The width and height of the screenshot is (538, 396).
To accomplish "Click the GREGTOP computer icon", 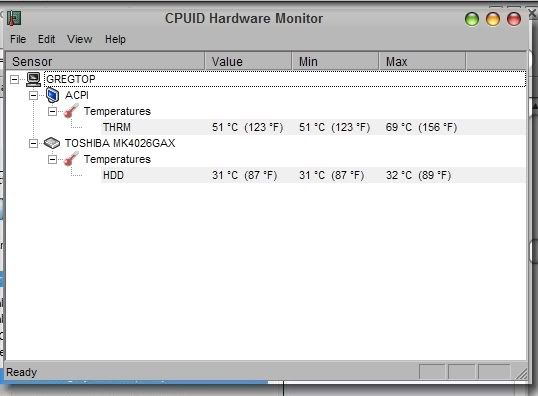I will pos(33,79).
